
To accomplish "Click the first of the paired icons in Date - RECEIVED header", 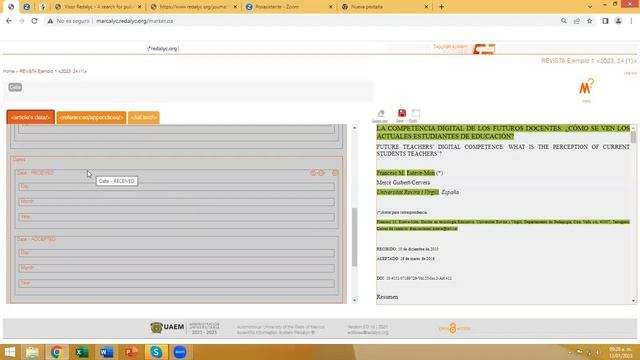I will tap(313, 173).
